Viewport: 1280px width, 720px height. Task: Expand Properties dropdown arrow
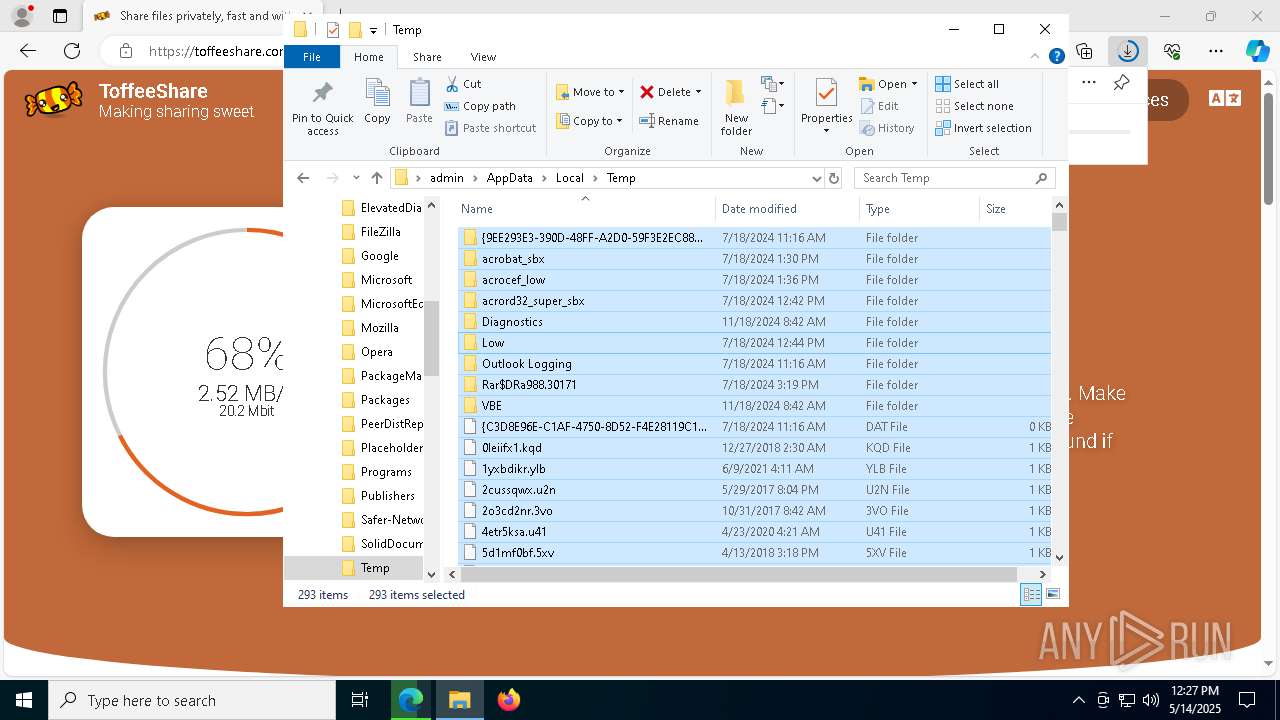click(826, 131)
